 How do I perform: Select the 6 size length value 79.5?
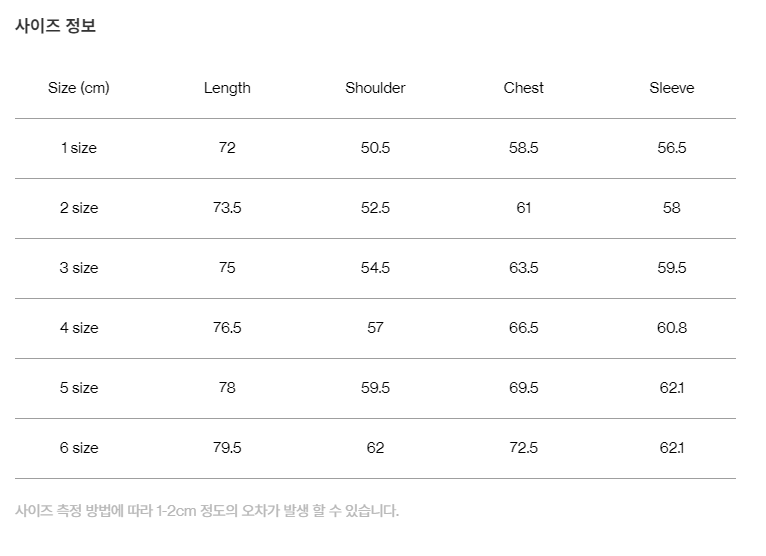[x=227, y=448]
